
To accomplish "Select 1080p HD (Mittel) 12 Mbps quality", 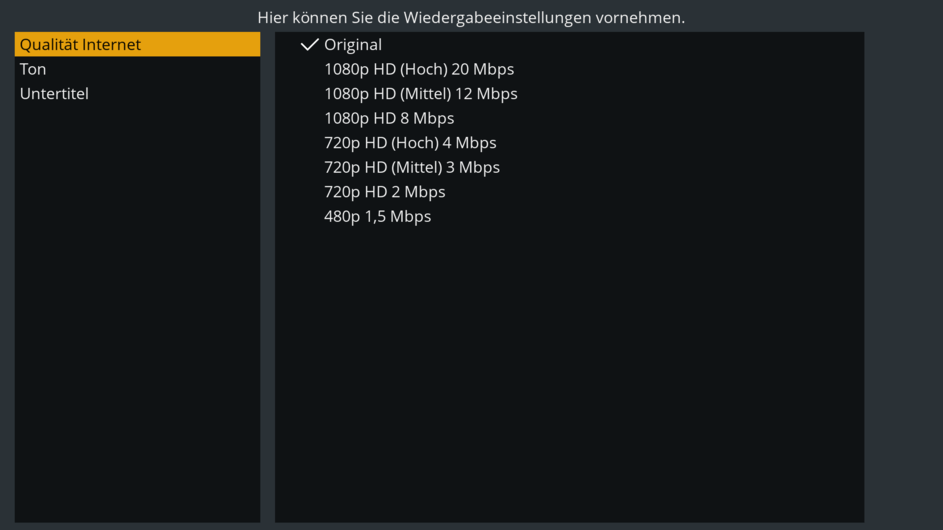I will point(420,94).
